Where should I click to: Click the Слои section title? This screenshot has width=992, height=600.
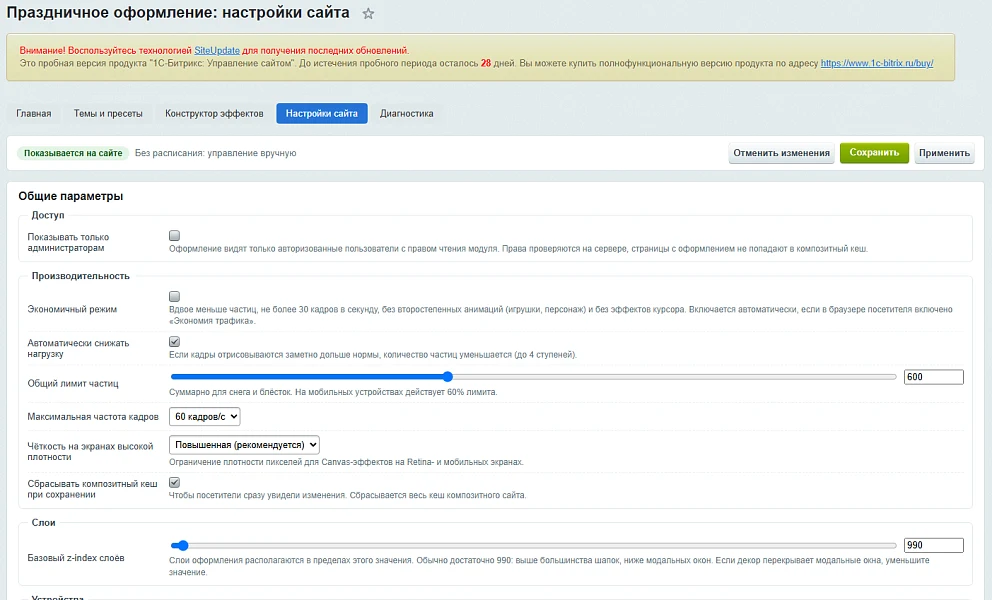coord(44,523)
